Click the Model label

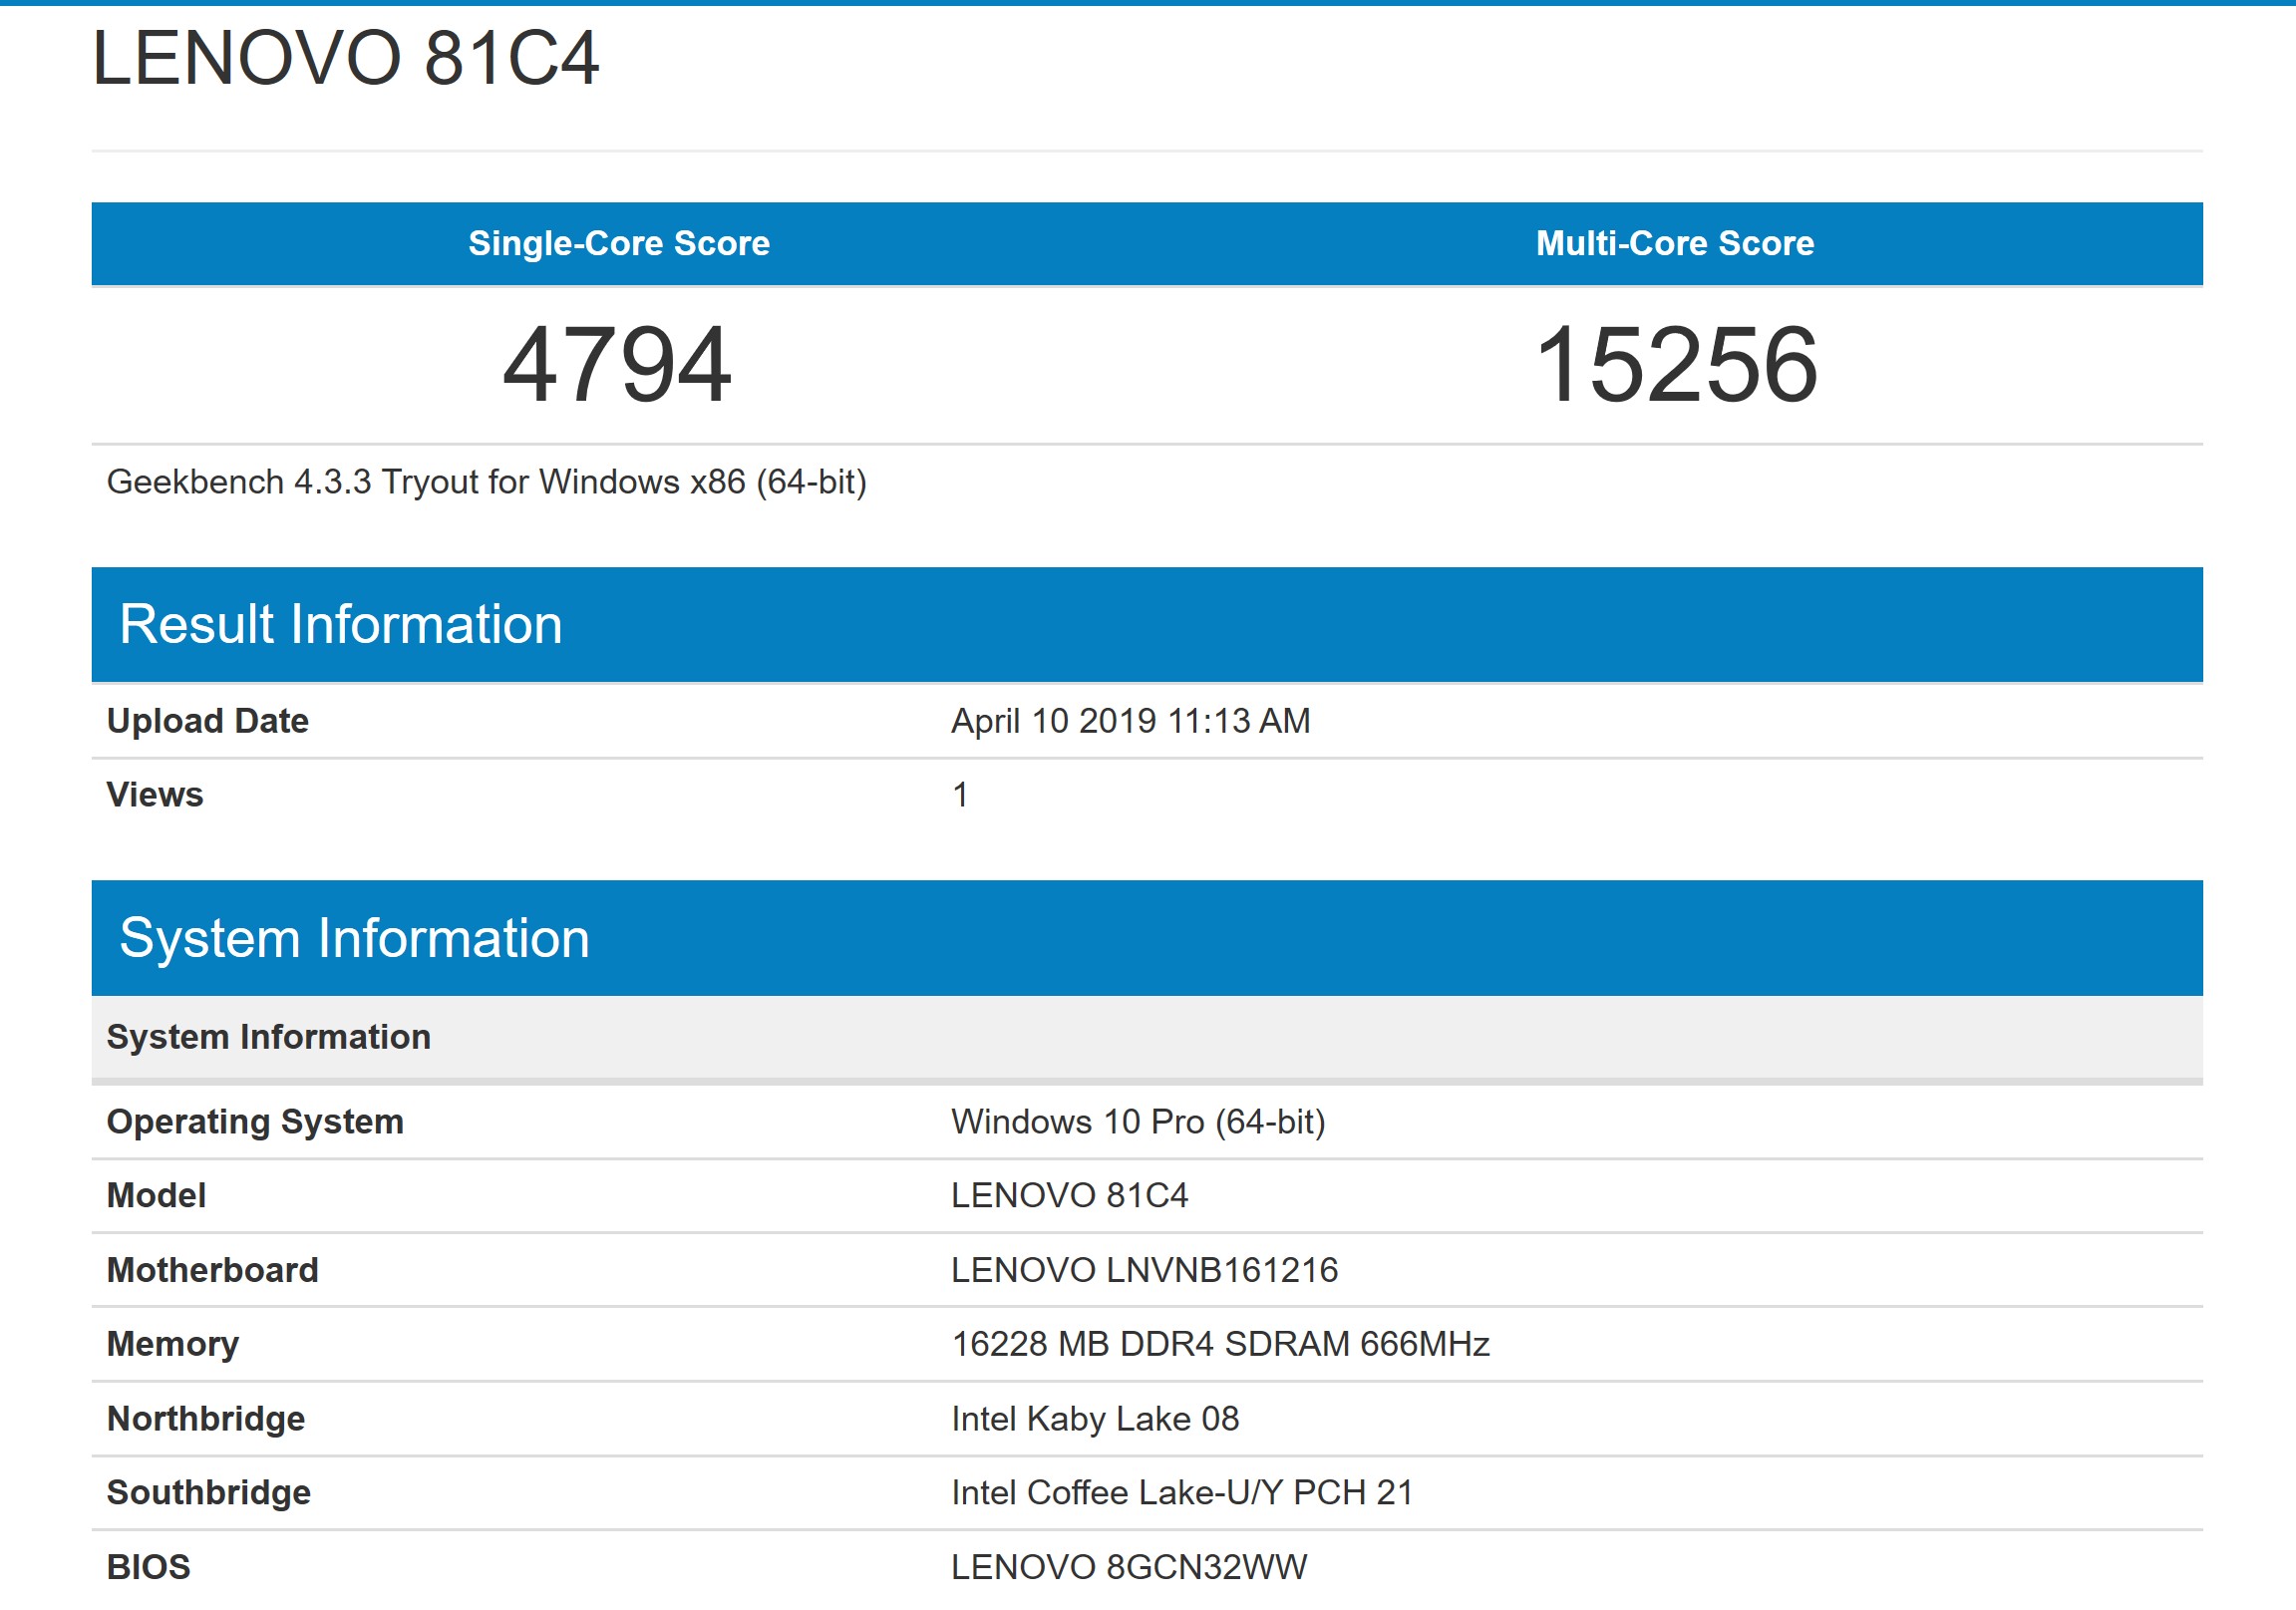coord(156,1196)
